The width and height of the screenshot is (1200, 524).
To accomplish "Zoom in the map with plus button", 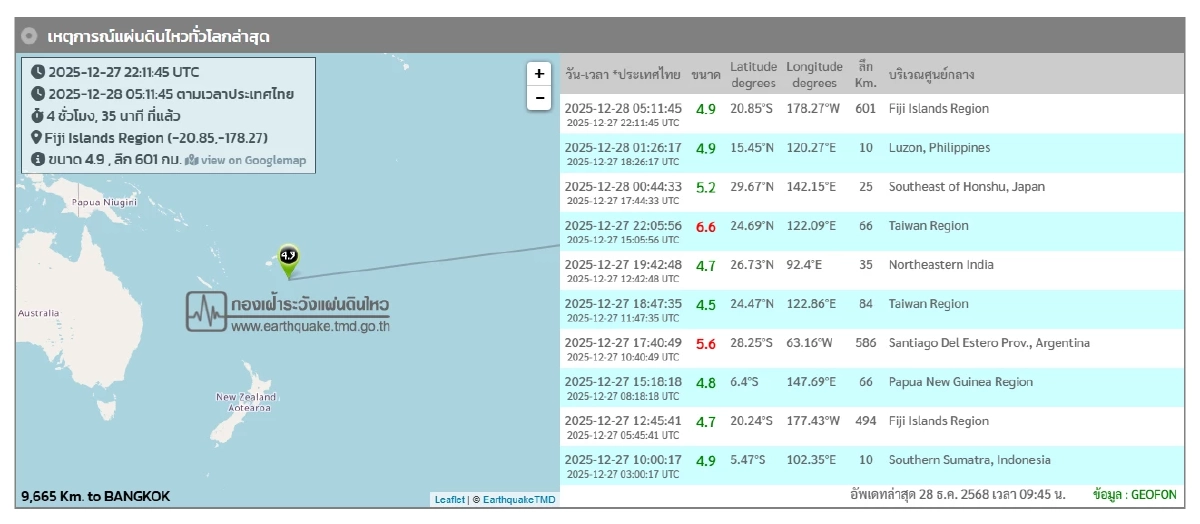I will tap(539, 74).
